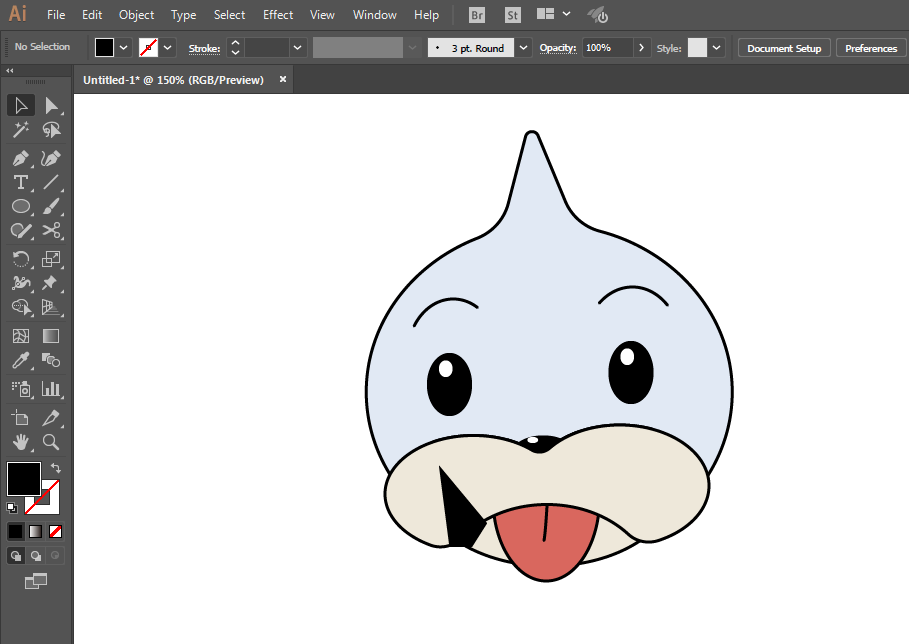Open the Effect menu
The height and width of the screenshot is (644, 909).
coord(278,15)
